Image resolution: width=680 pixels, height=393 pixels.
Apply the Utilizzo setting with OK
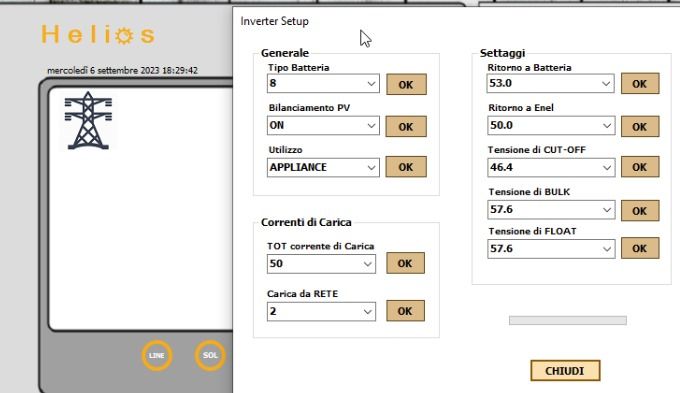(x=406, y=167)
